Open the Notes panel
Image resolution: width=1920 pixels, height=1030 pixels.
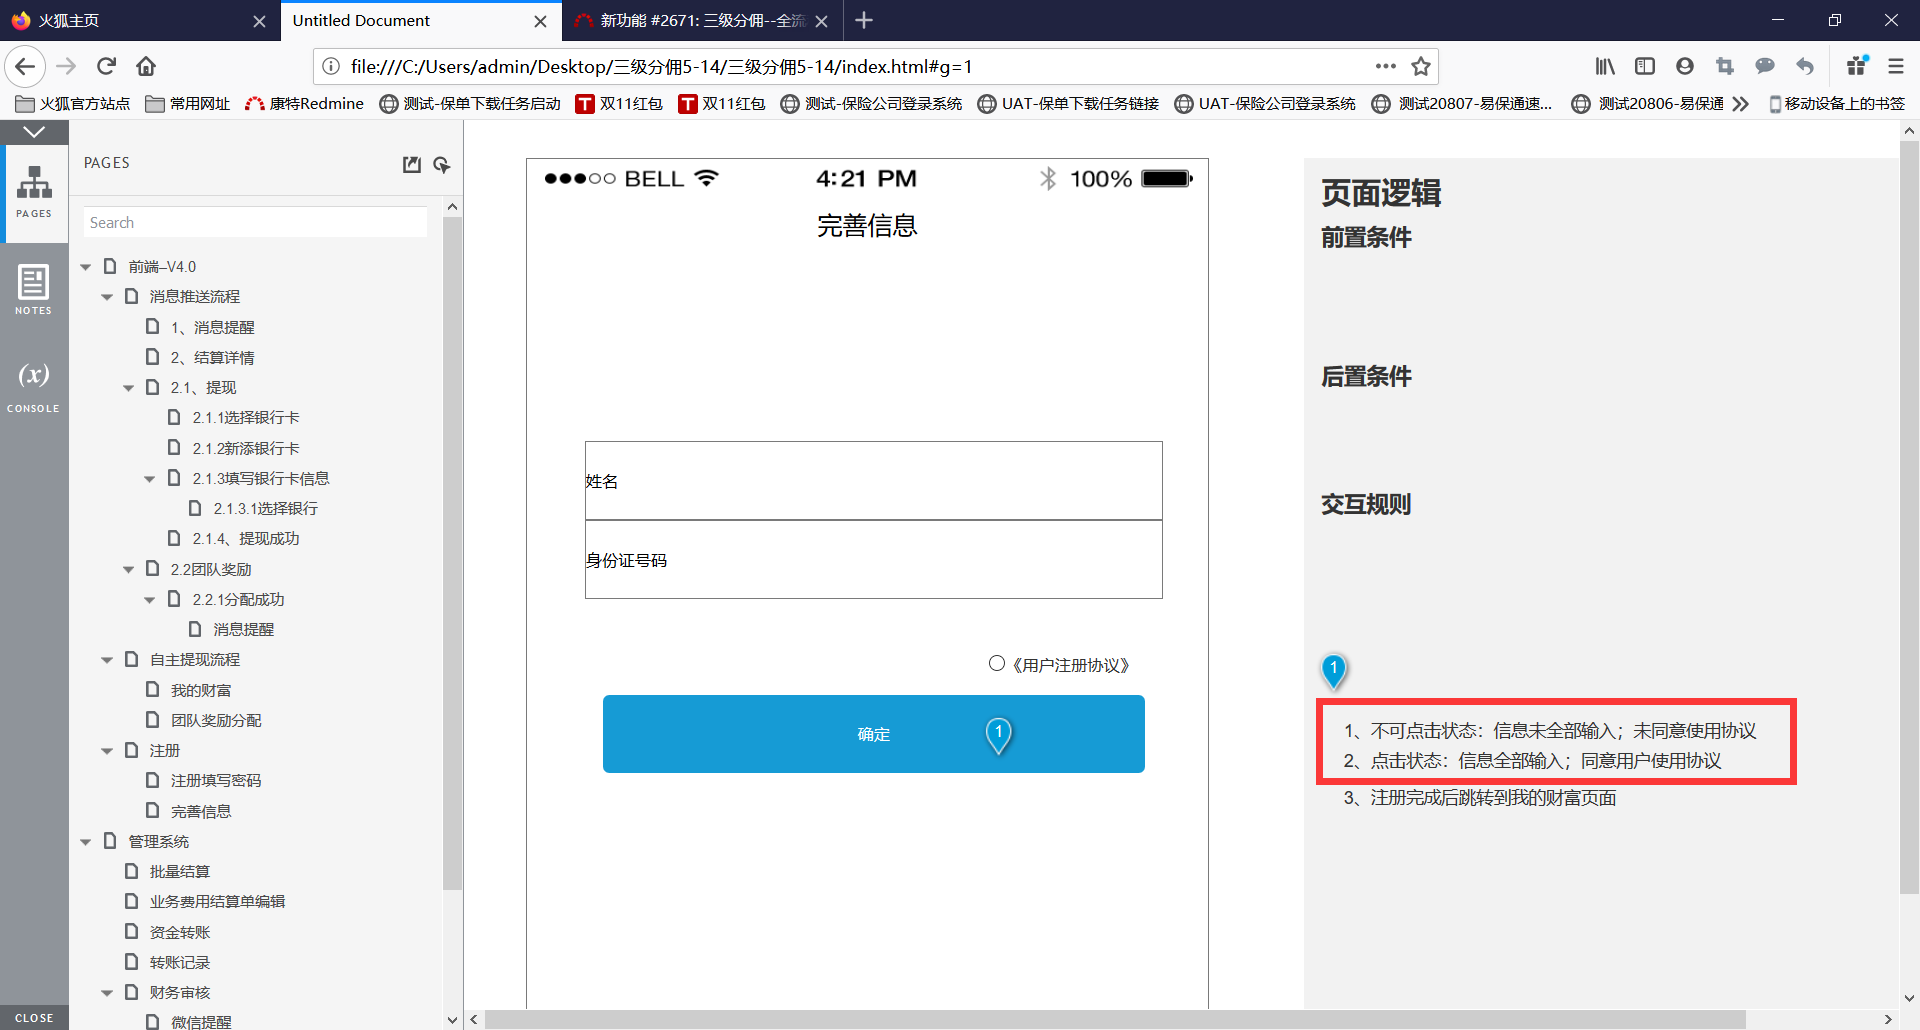tap(34, 290)
